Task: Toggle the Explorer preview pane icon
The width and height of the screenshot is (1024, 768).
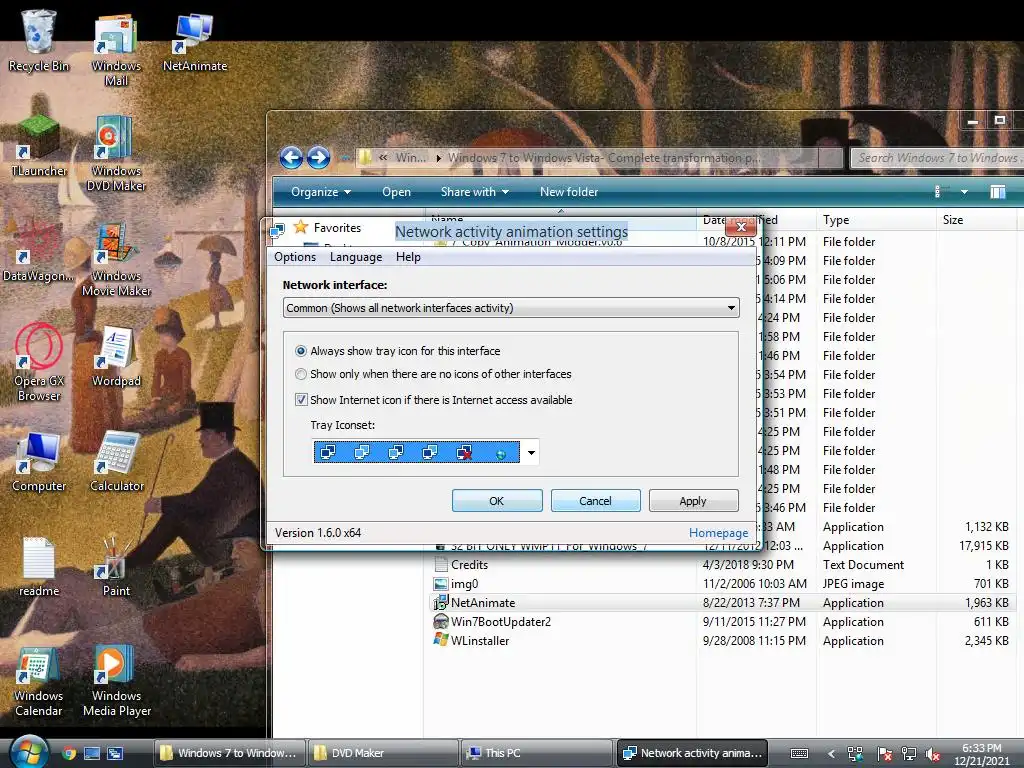Action: coord(998,191)
